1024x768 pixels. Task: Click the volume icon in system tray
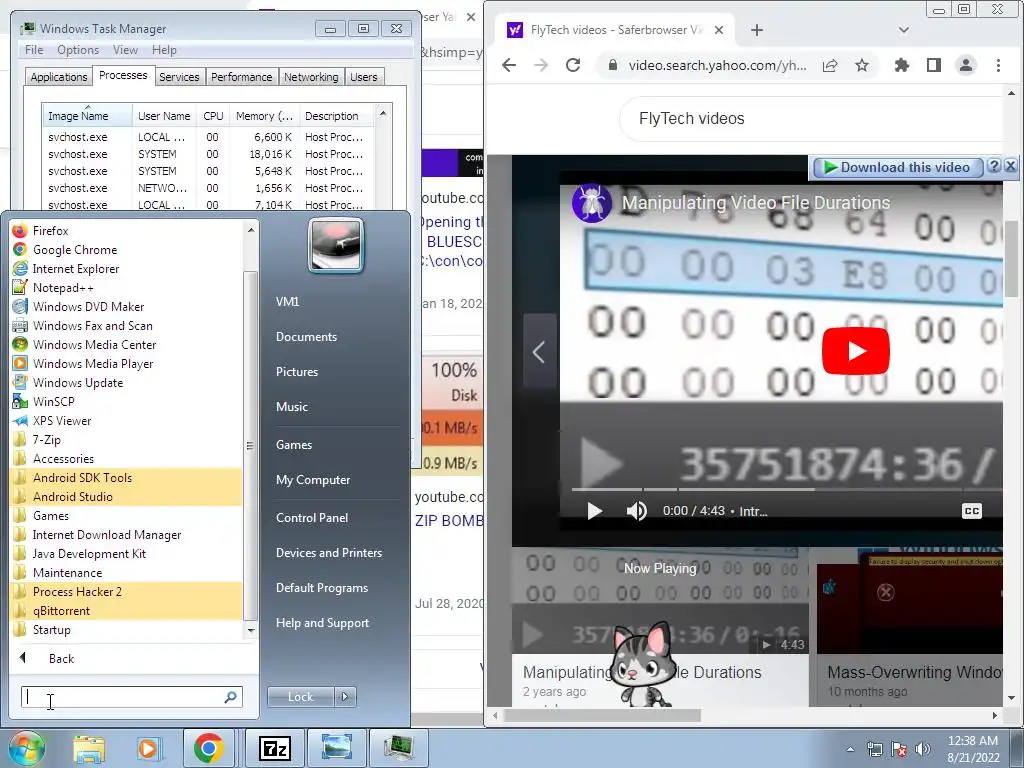click(x=922, y=749)
